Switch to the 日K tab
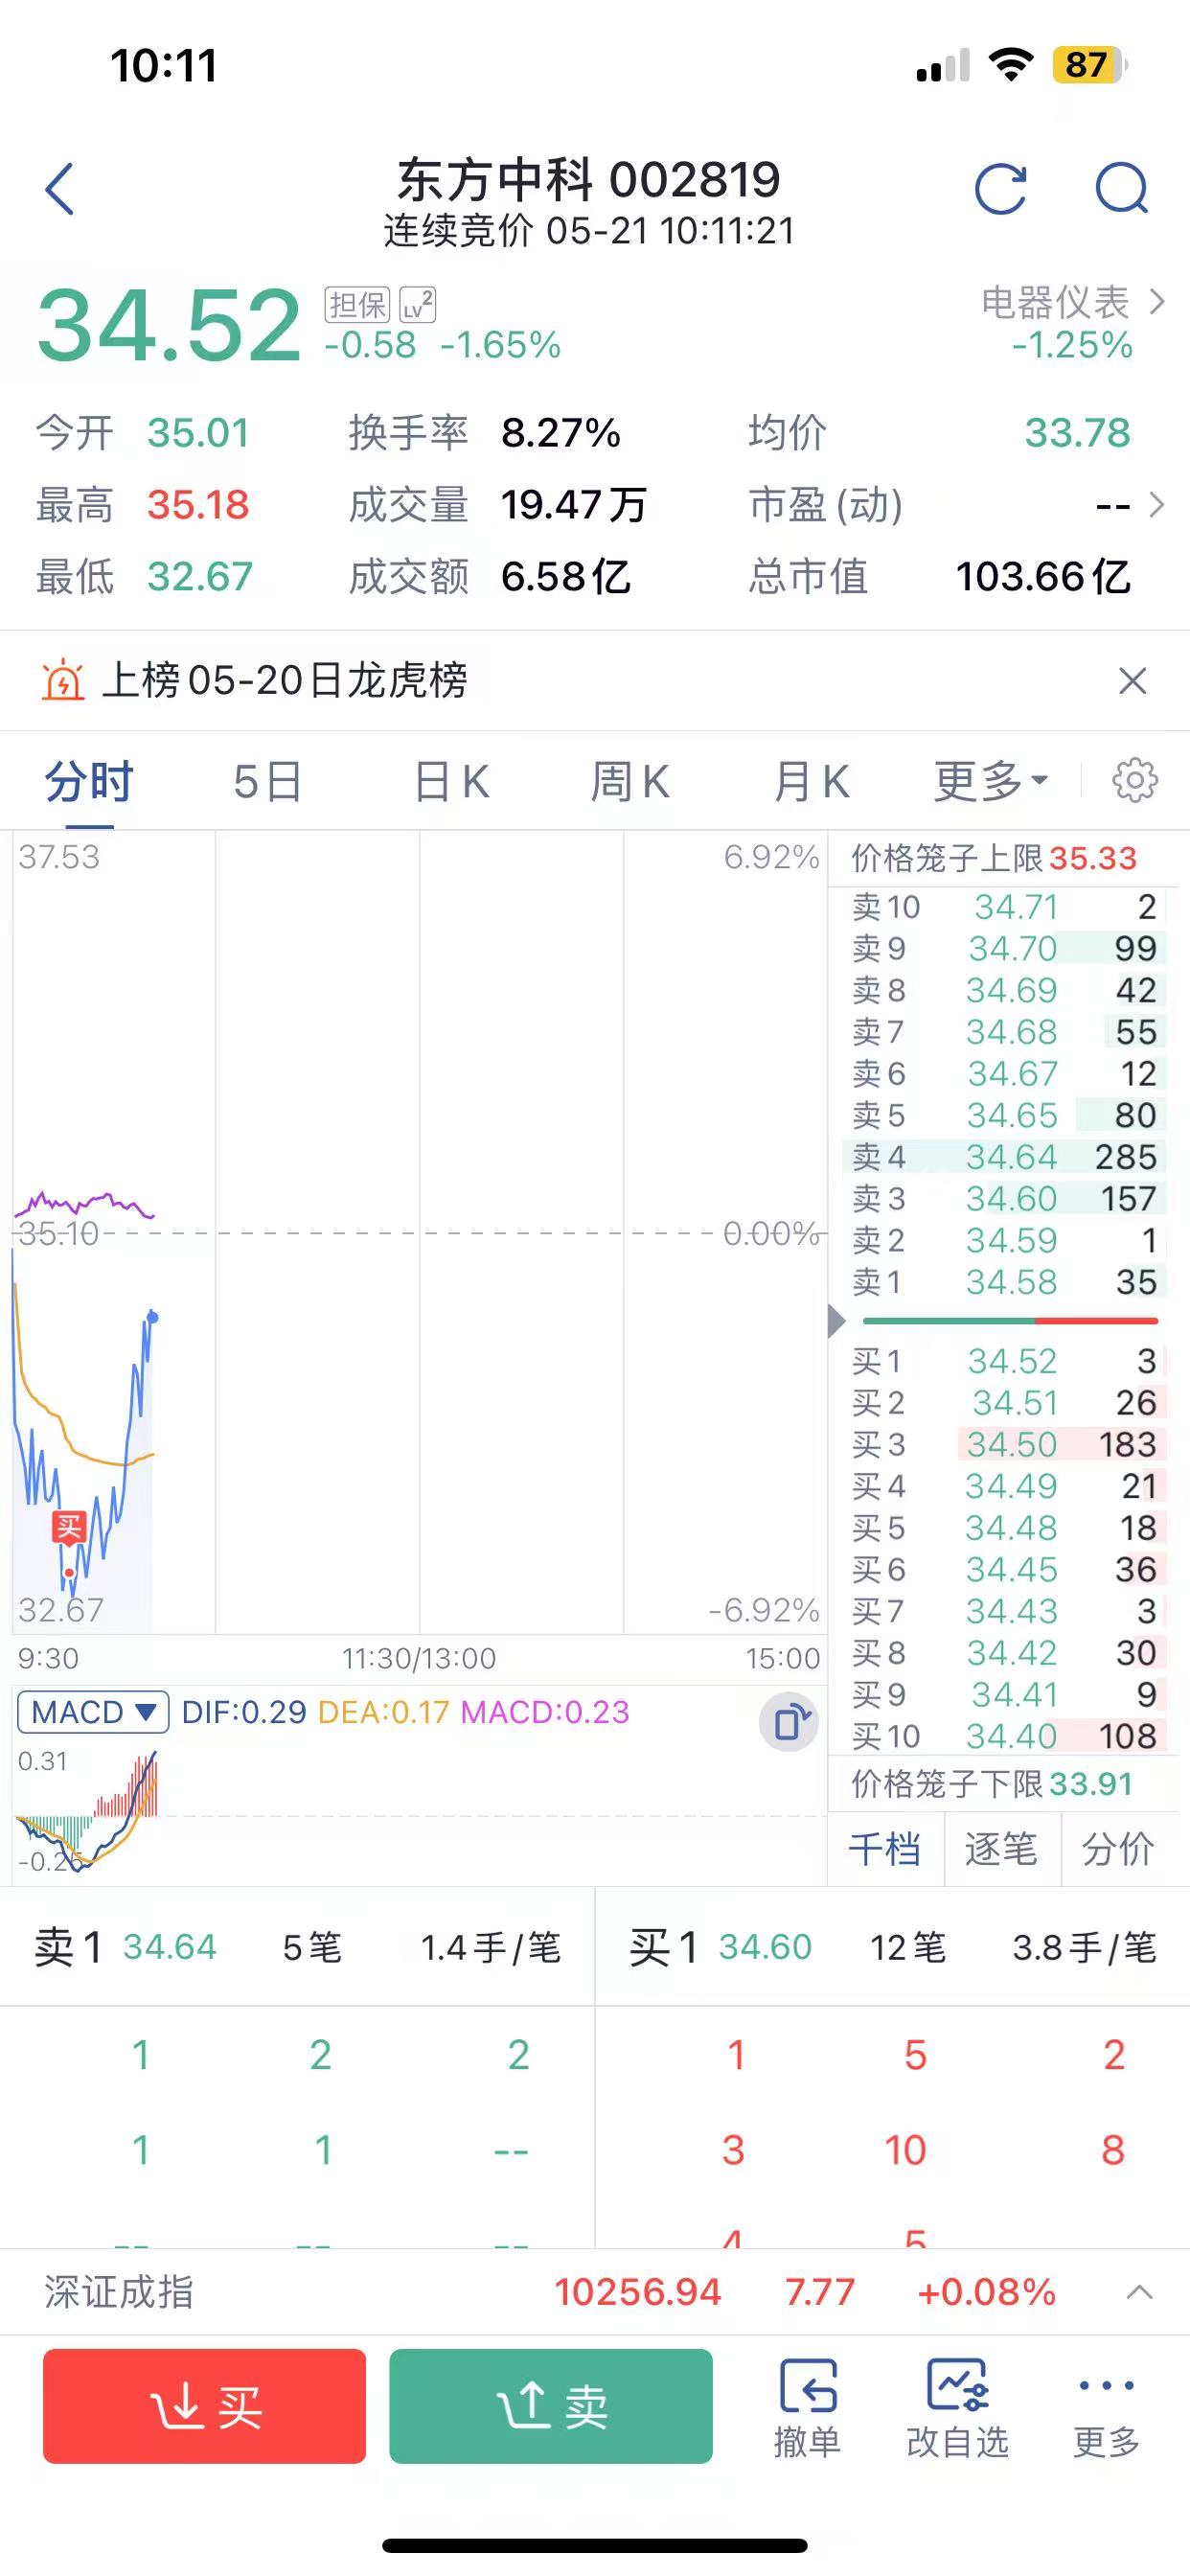Viewport: 1190px width, 2576px height. click(452, 781)
